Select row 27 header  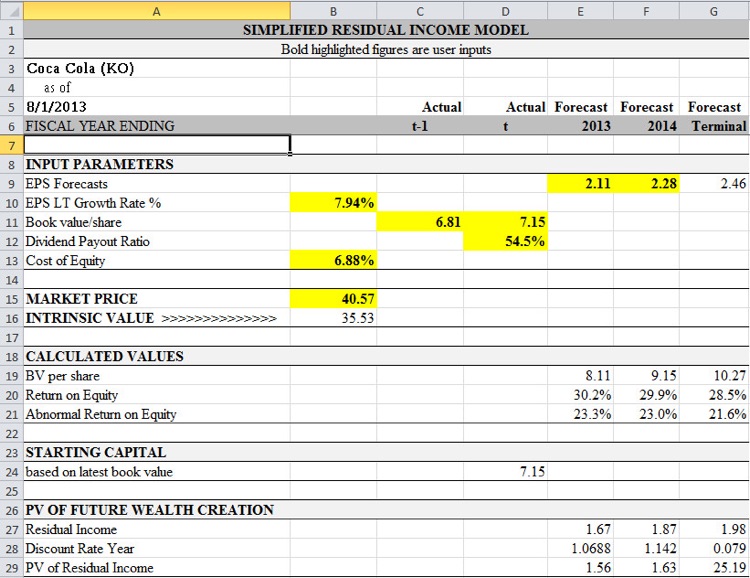click(11, 529)
